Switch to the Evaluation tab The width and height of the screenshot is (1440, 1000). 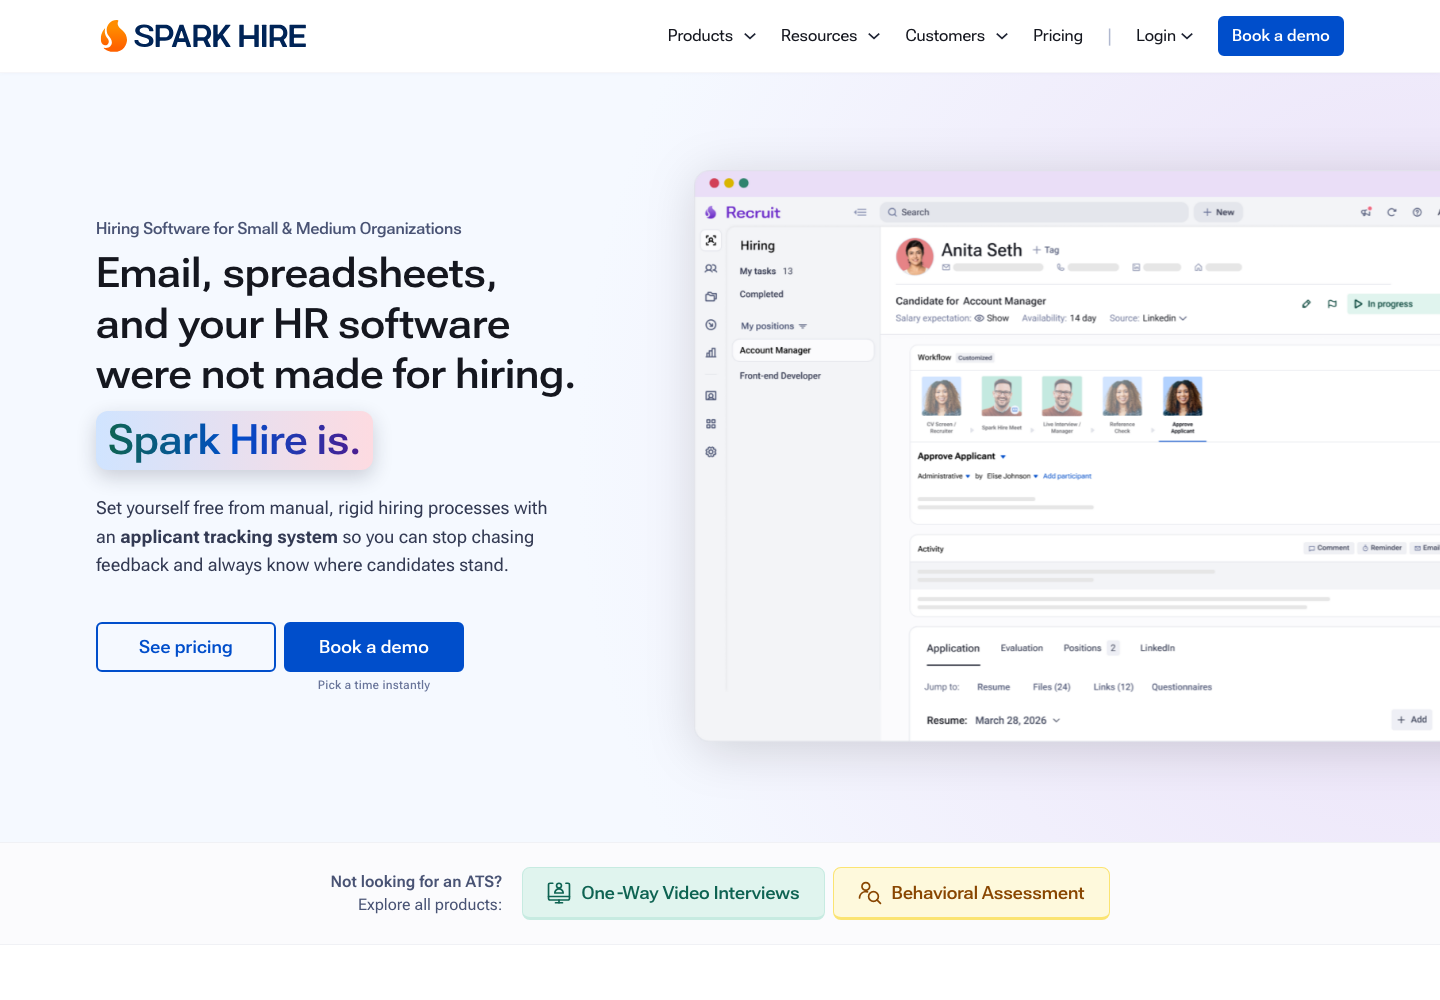pyautogui.click(x=1022, y=648)
